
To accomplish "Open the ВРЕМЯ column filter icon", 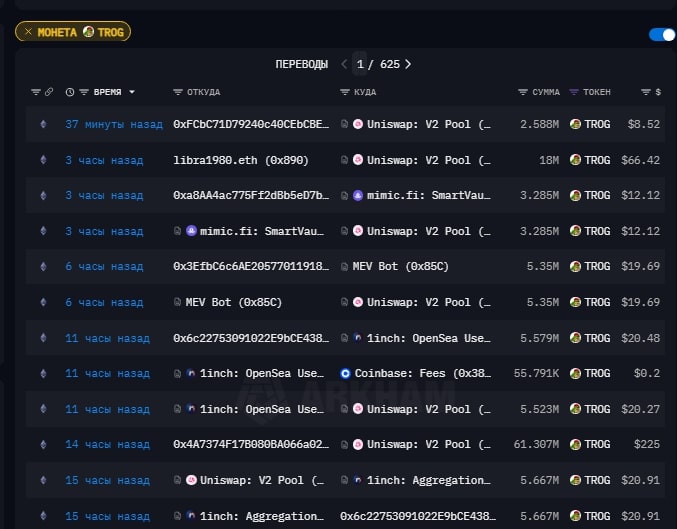I will click(x=84, y=92).
